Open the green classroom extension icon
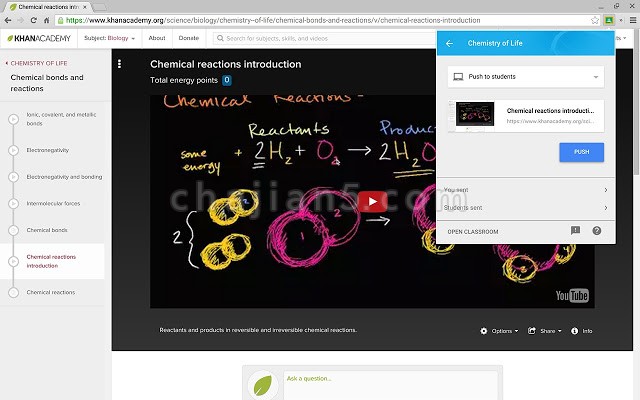The height and width of the screenshot is (400, 640). pyautogui.click(x=609, y=20)
